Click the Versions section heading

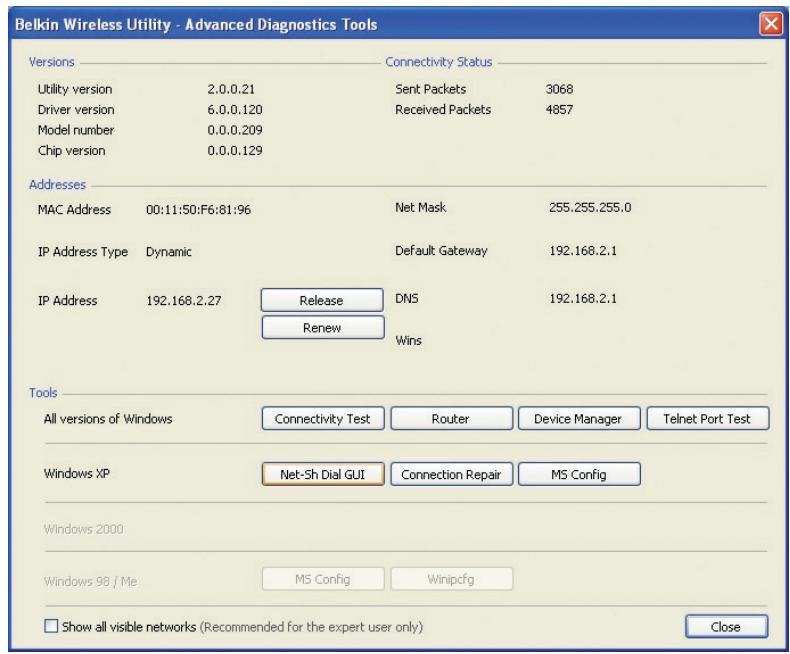[51, 62]
